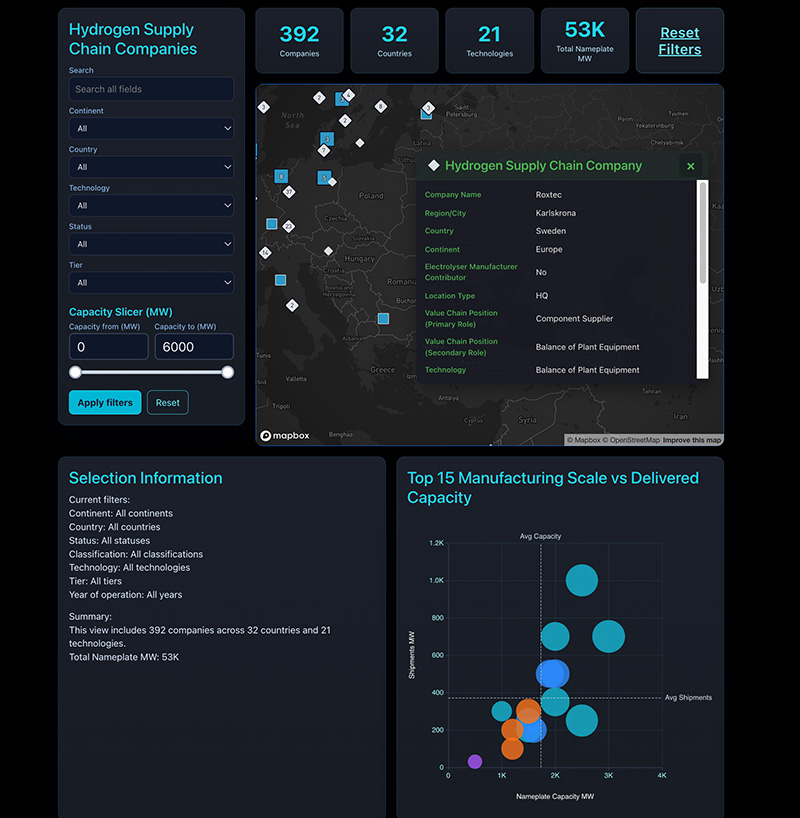Expand the Technology filter dropdown
Image resolution: width=800 pixels, height=818 pixels.
coord(151,205)
